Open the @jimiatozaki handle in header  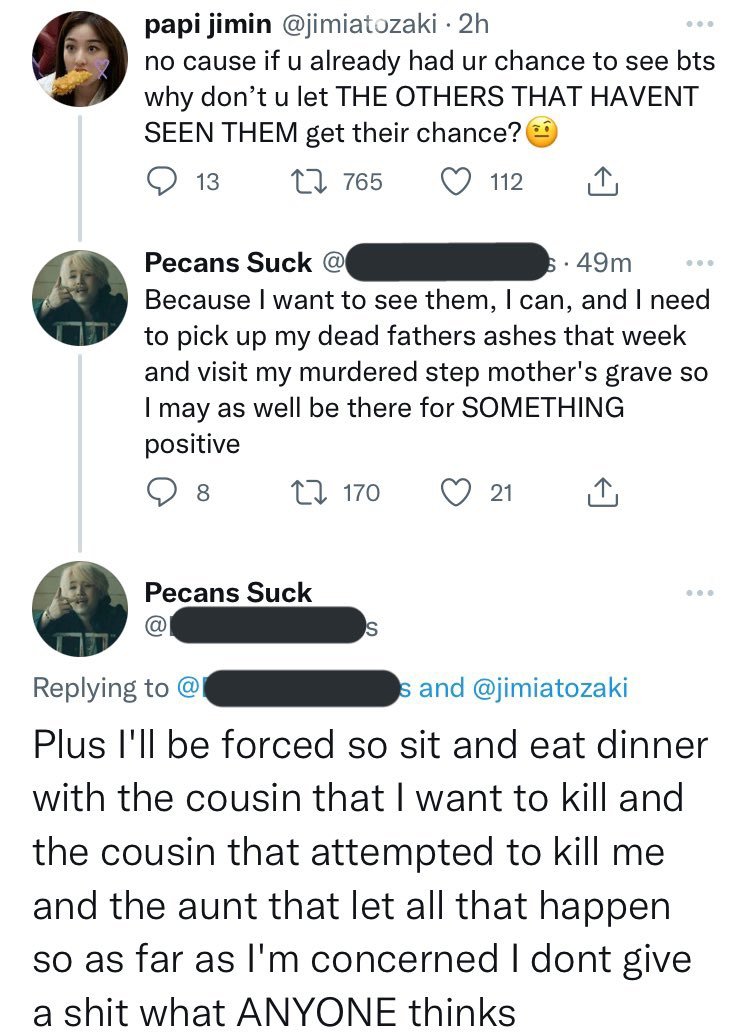click(359, 24)
